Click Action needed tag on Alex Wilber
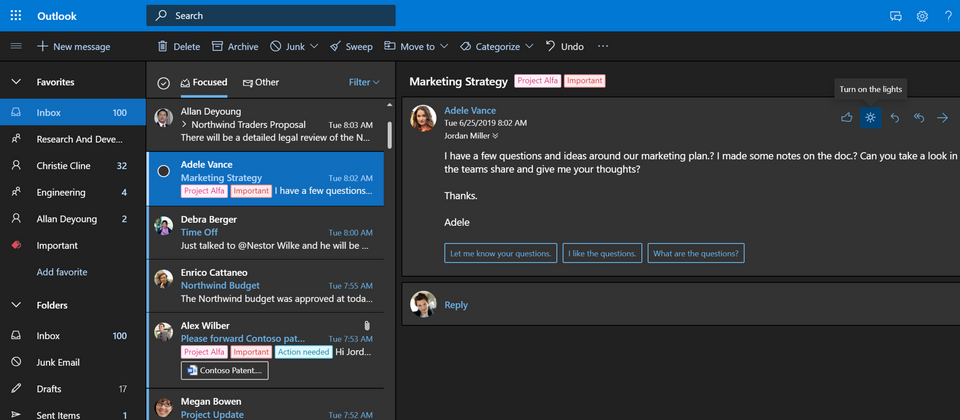This screenshot has height=420, width=960. tap(304, 352)
